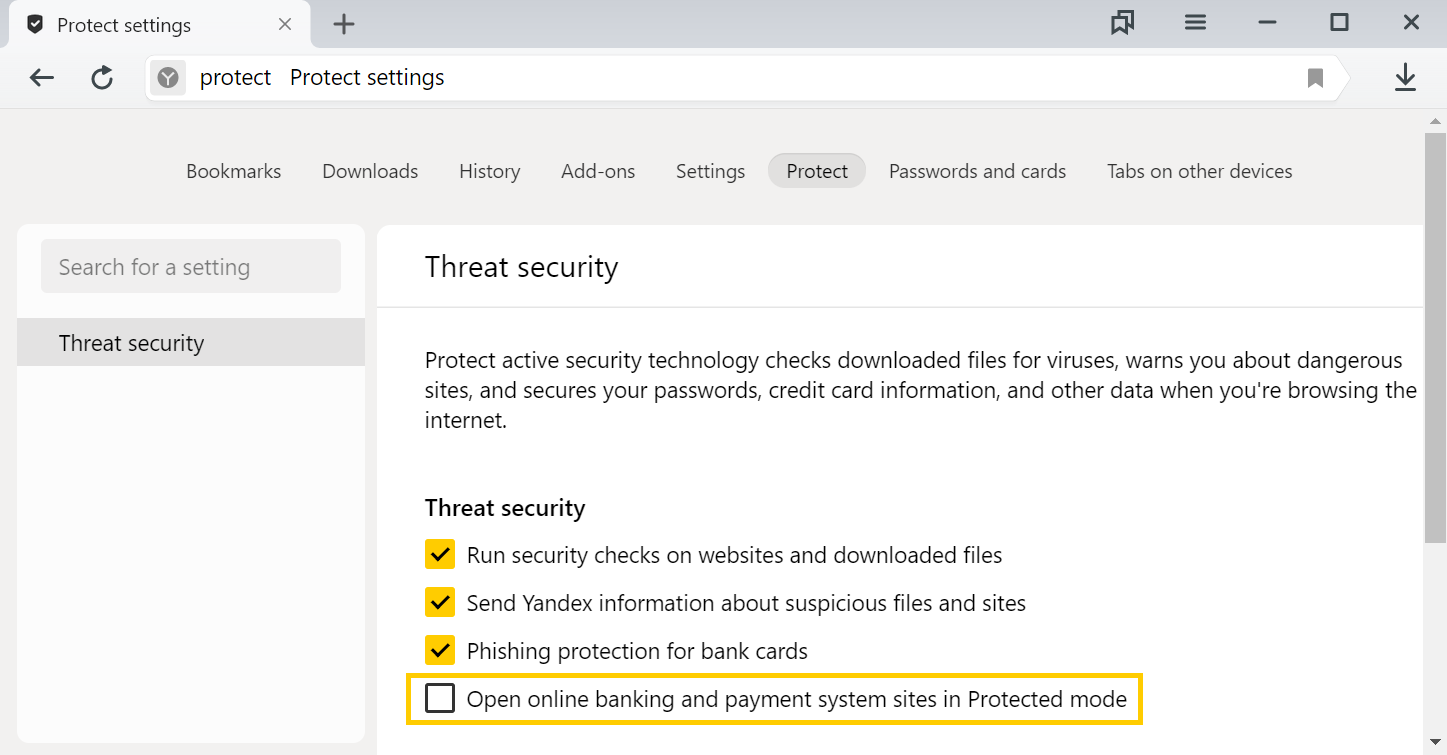Click the shield icon on the Protect settings tab
Image resolution: width=1447 pixels, height=755 pixels.
[x=35, y=24]
